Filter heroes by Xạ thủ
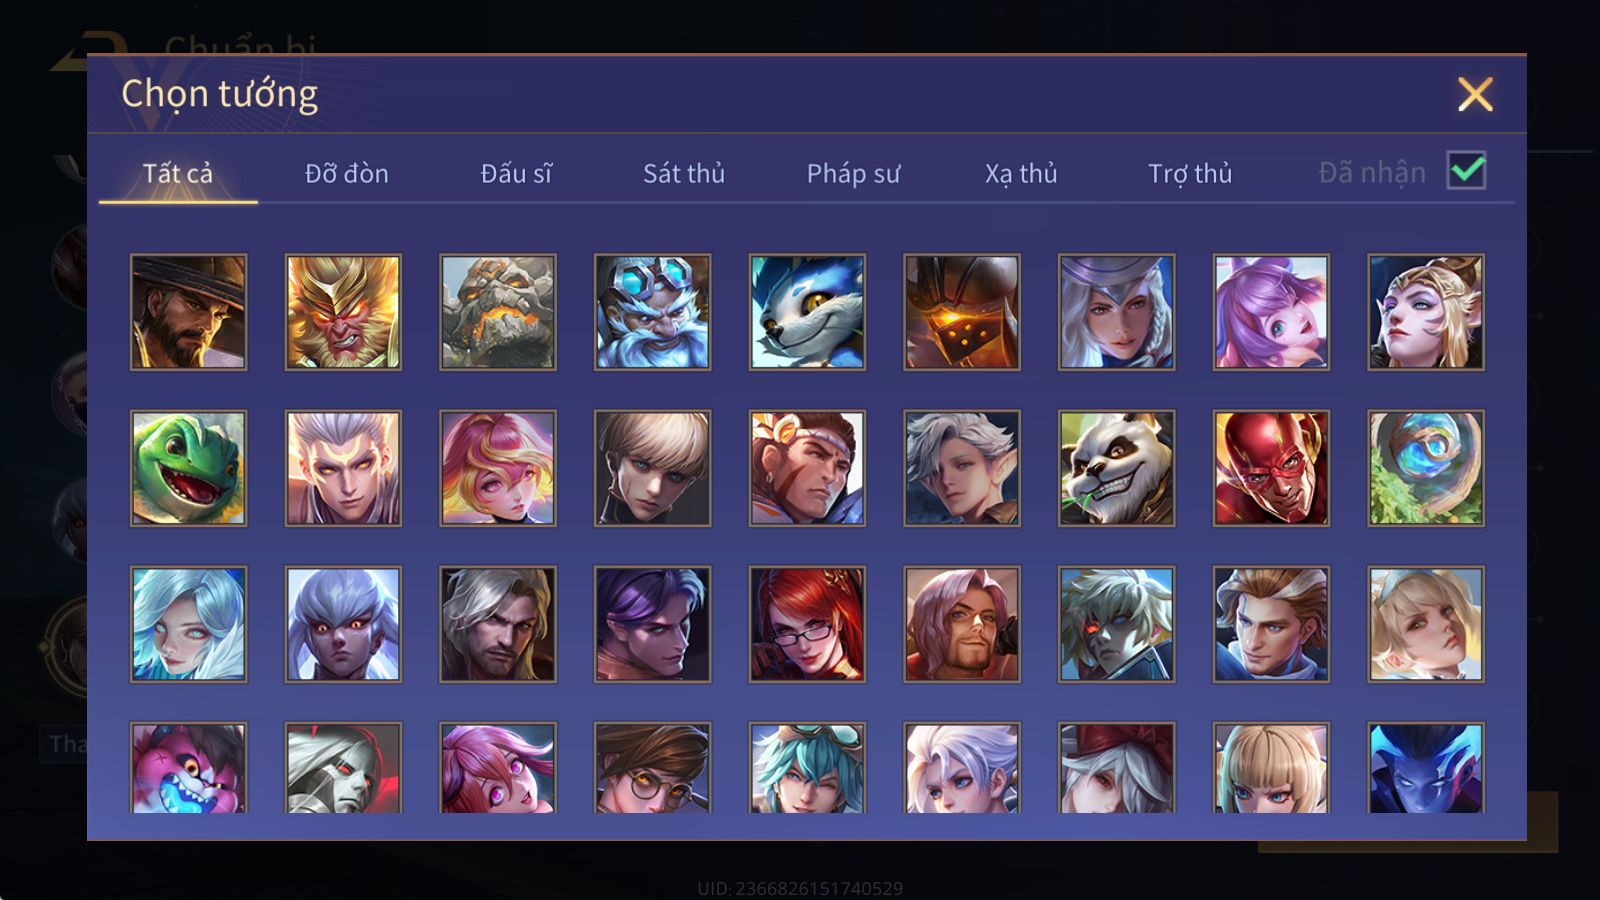The height and width of the screenshot is (900, 1600). [1021, 174]
